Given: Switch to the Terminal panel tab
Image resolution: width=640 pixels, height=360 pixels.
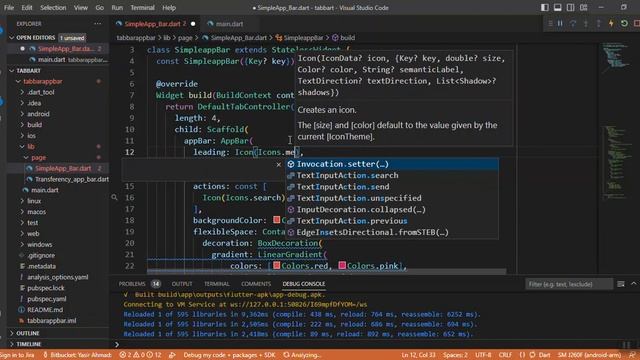Looking at the screenshot, I should pyautogui.click(x=217, y=284).
